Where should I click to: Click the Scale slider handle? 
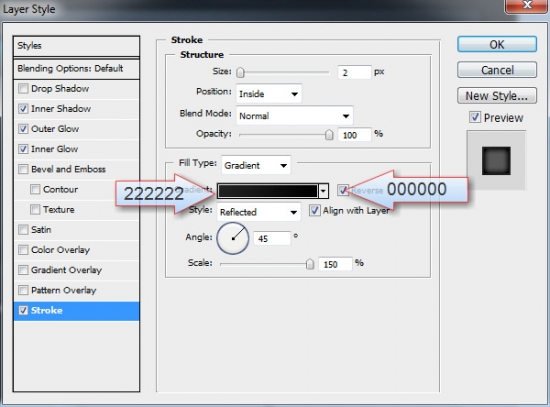pyautogui.click(x=310, y=264)
